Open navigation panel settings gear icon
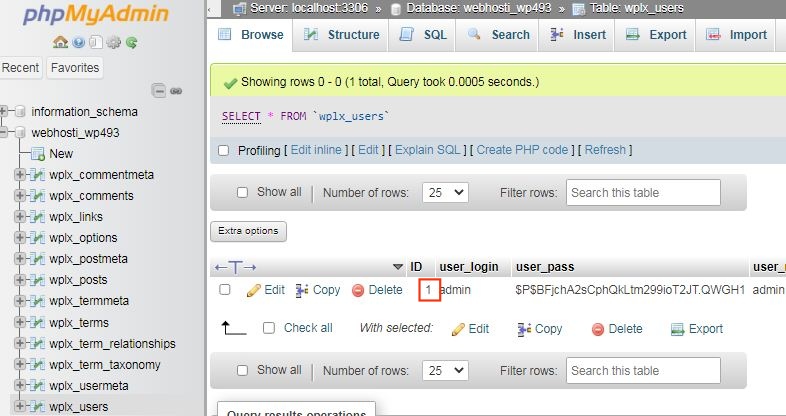 (x=114, y=43)
